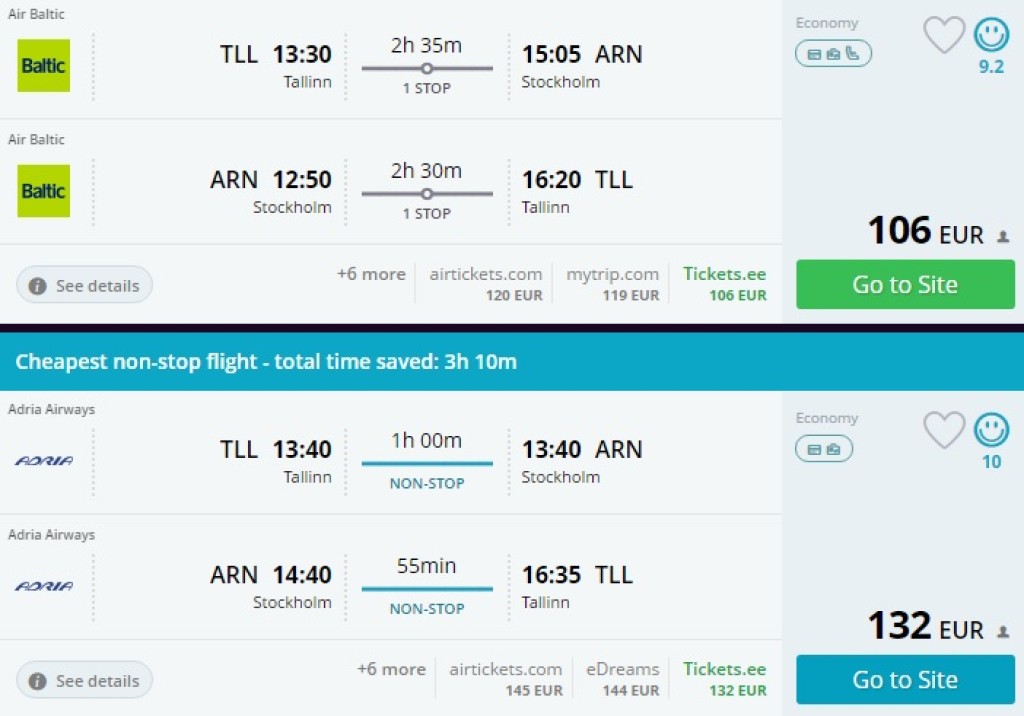This screenshot has width=1024, height=716.
Task: Open airtickets.com 120 EUR offer
Action: (486, 283)
